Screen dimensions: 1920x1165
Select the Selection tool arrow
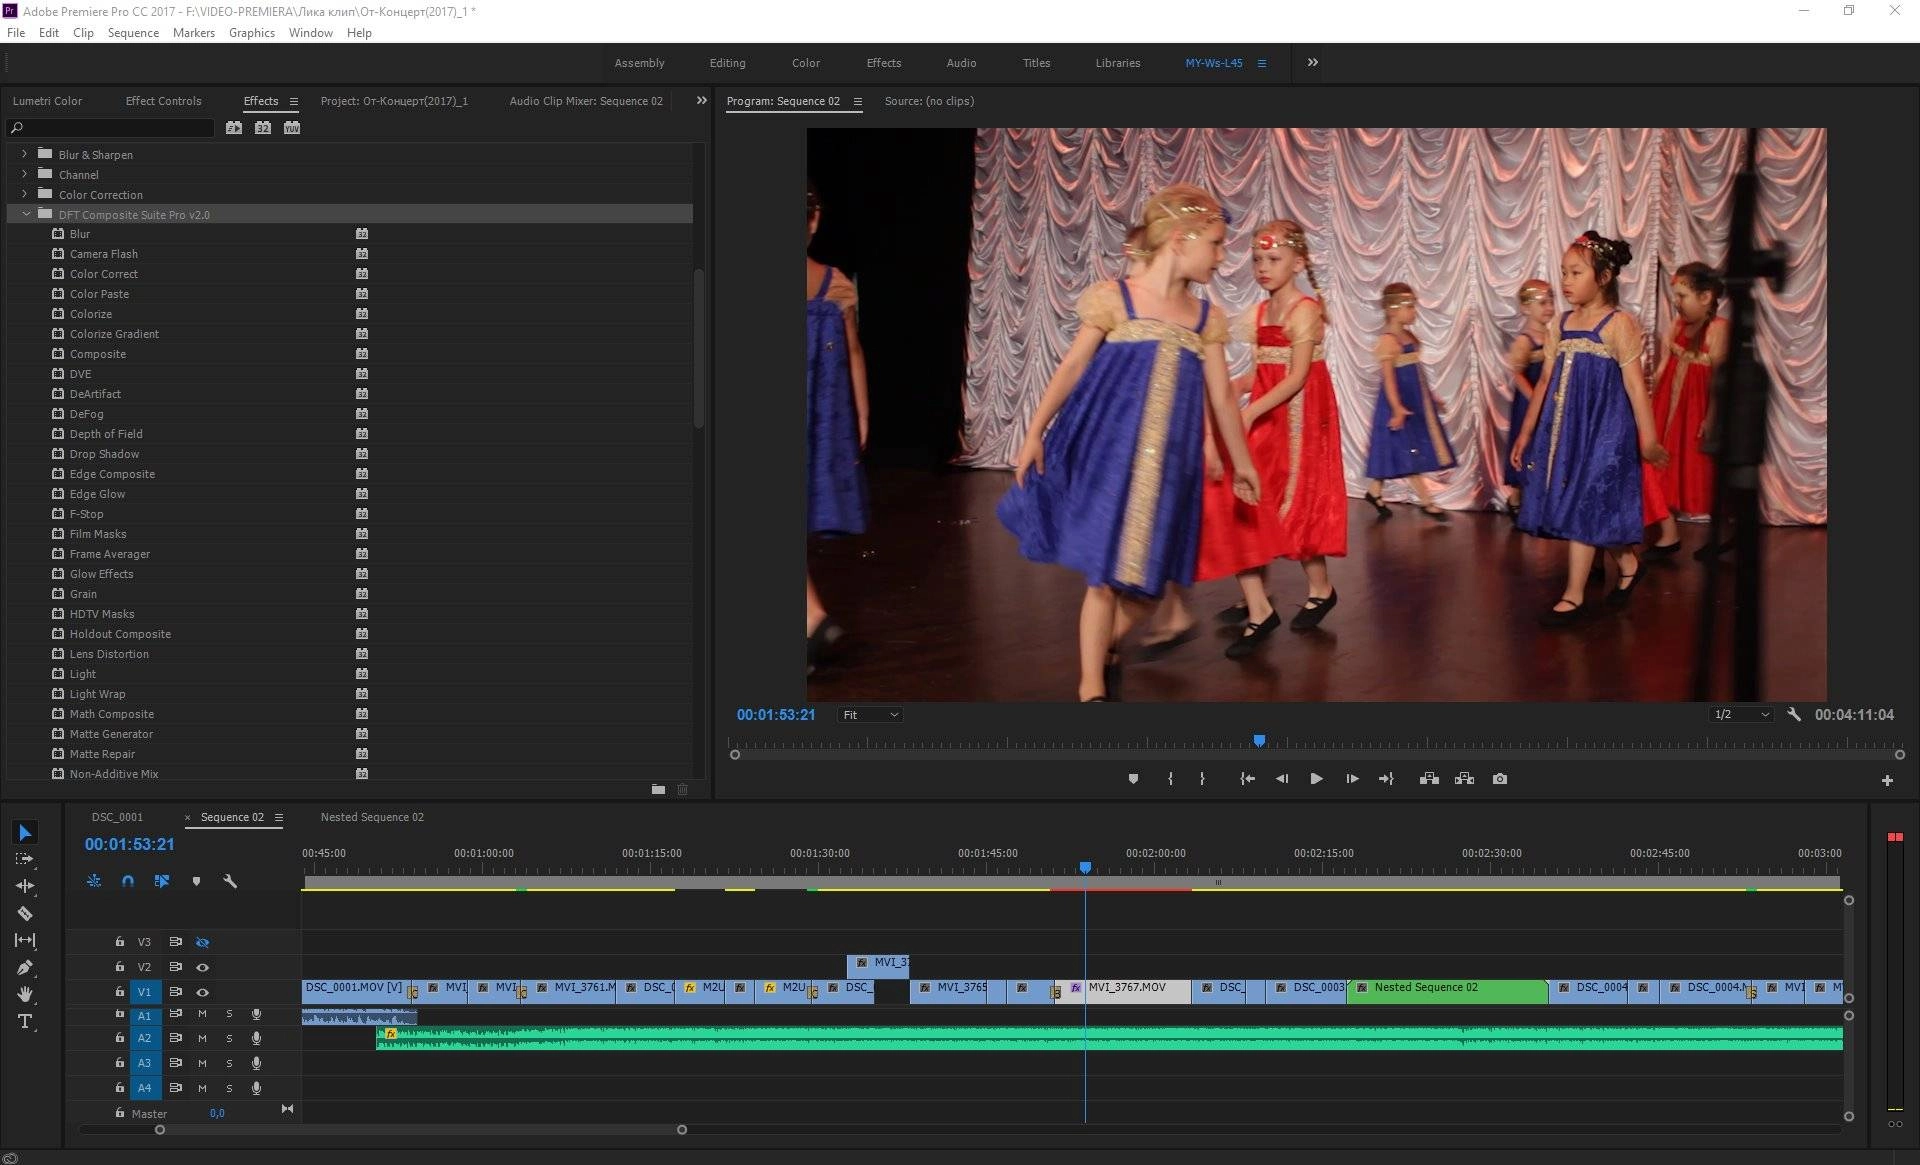(25, 832)
